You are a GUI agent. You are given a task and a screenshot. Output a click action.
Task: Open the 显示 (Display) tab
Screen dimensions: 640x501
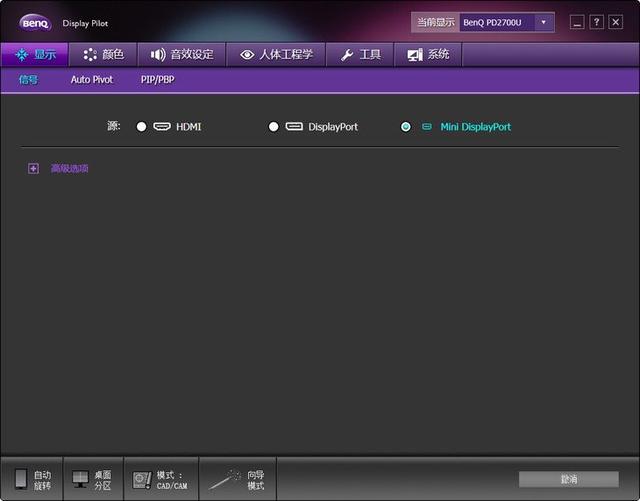click(34, 54)
